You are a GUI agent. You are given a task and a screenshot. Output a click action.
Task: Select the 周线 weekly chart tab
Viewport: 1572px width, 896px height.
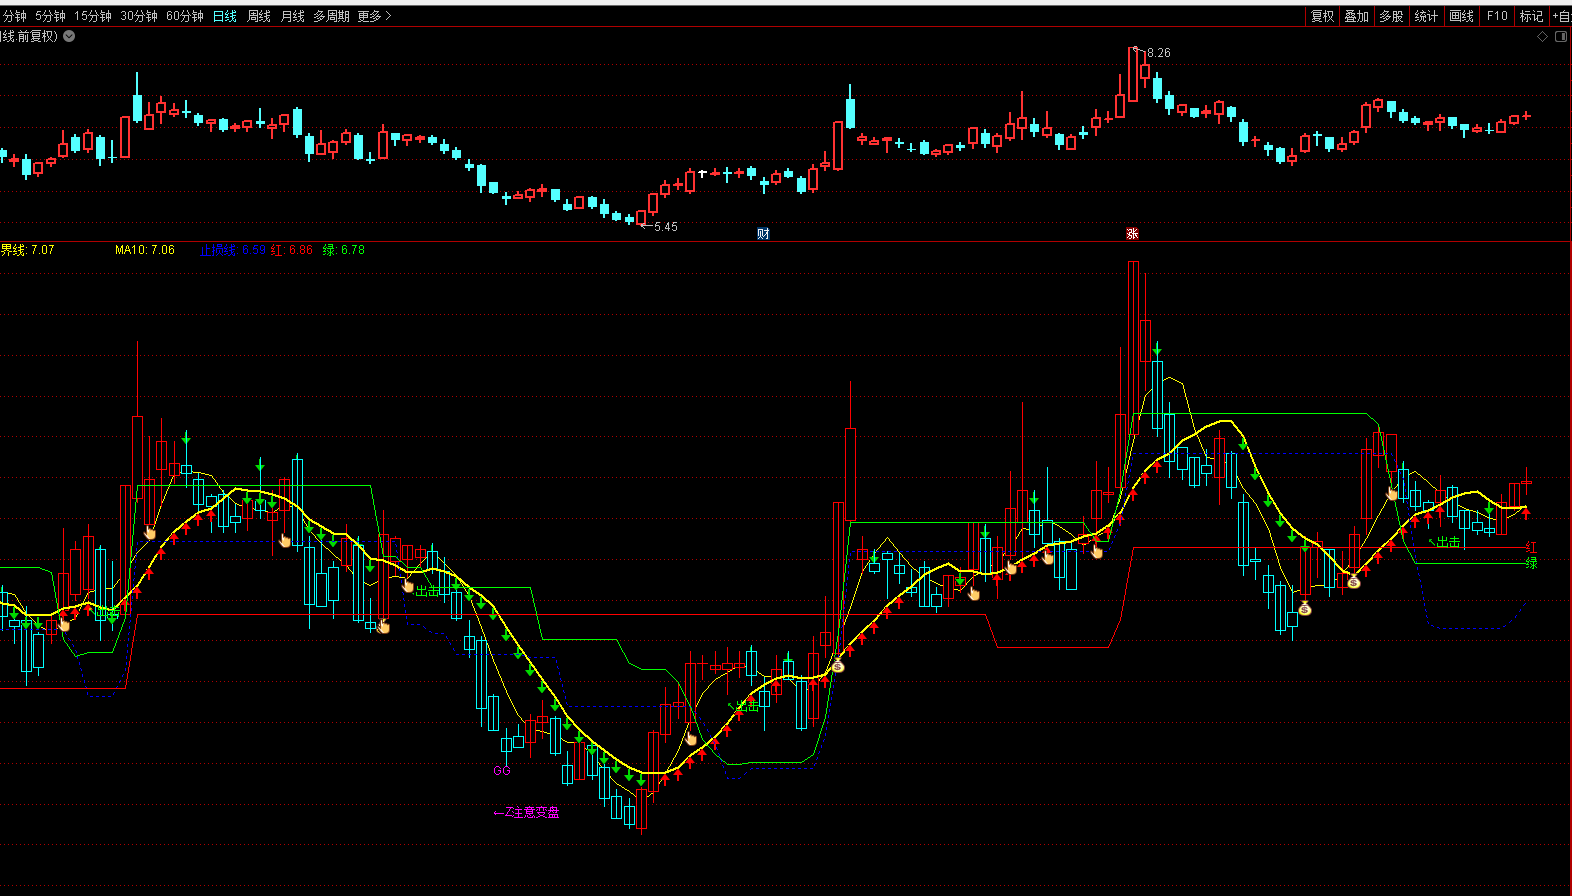tap(259, 16)
